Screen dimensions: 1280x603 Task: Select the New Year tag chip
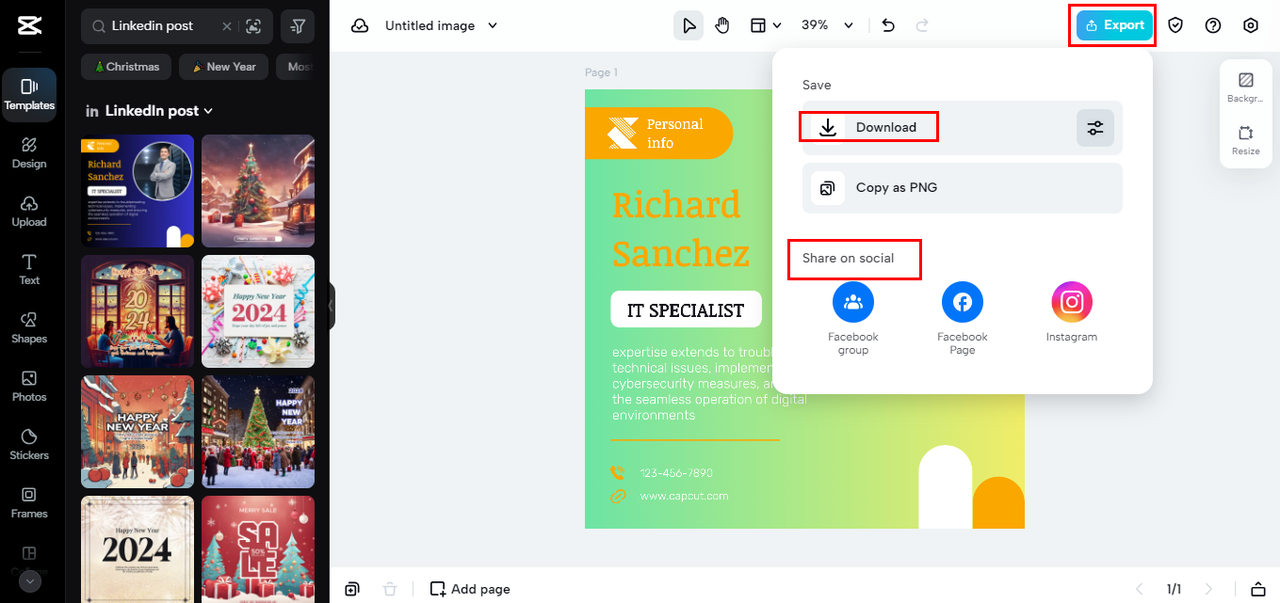coord(223,67)
